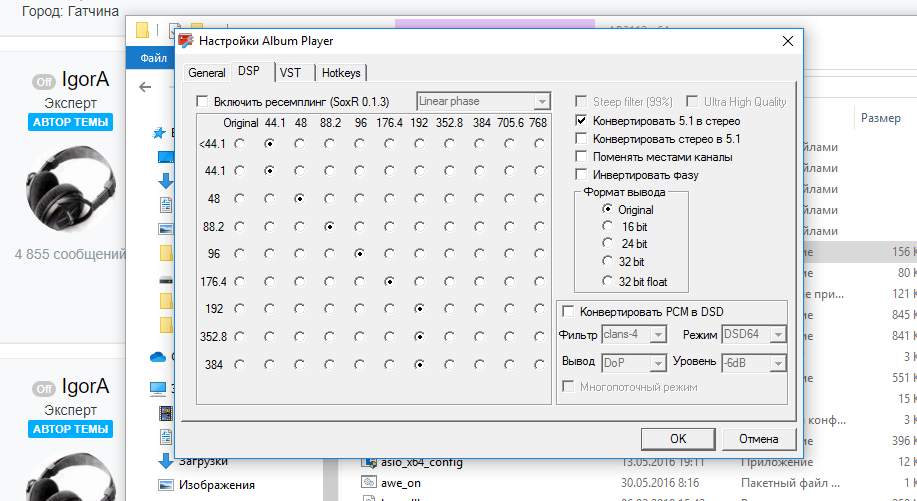This screenshot has width=917, height=501.
Task: Select Original for the 44.1 row
Action: click(239, 171)
